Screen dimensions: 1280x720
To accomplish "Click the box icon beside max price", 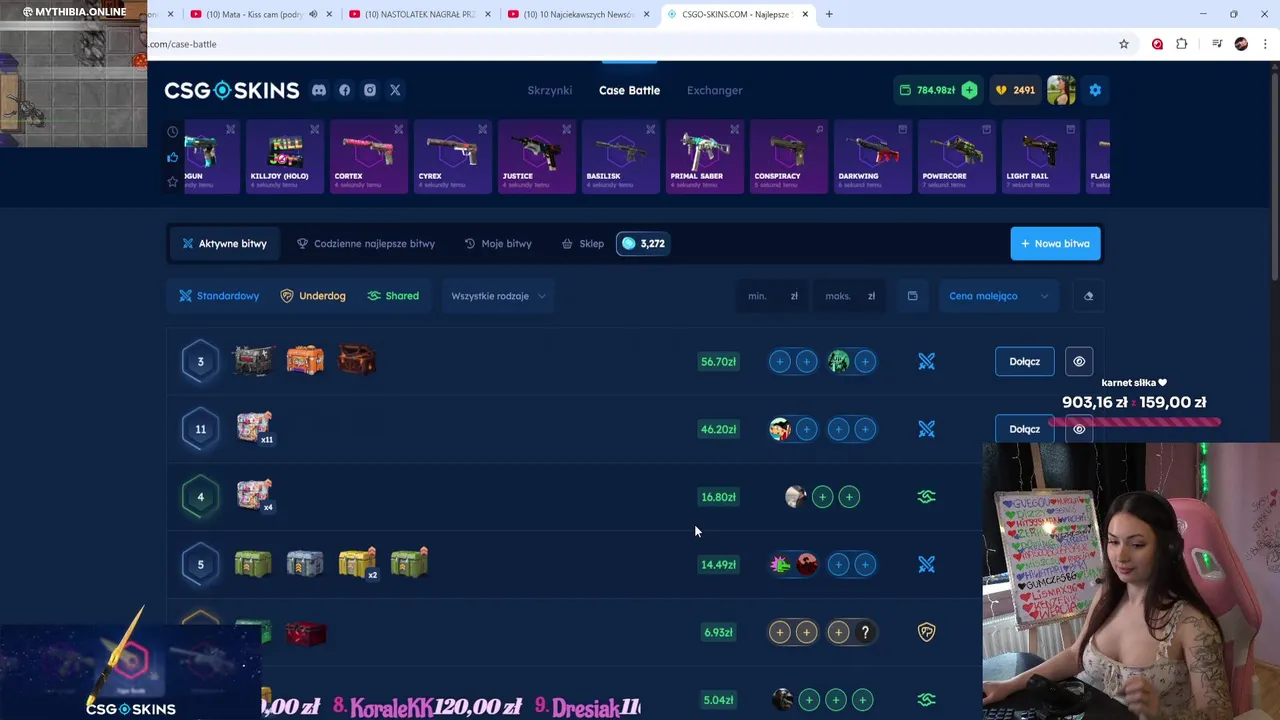I will [912, 296].
